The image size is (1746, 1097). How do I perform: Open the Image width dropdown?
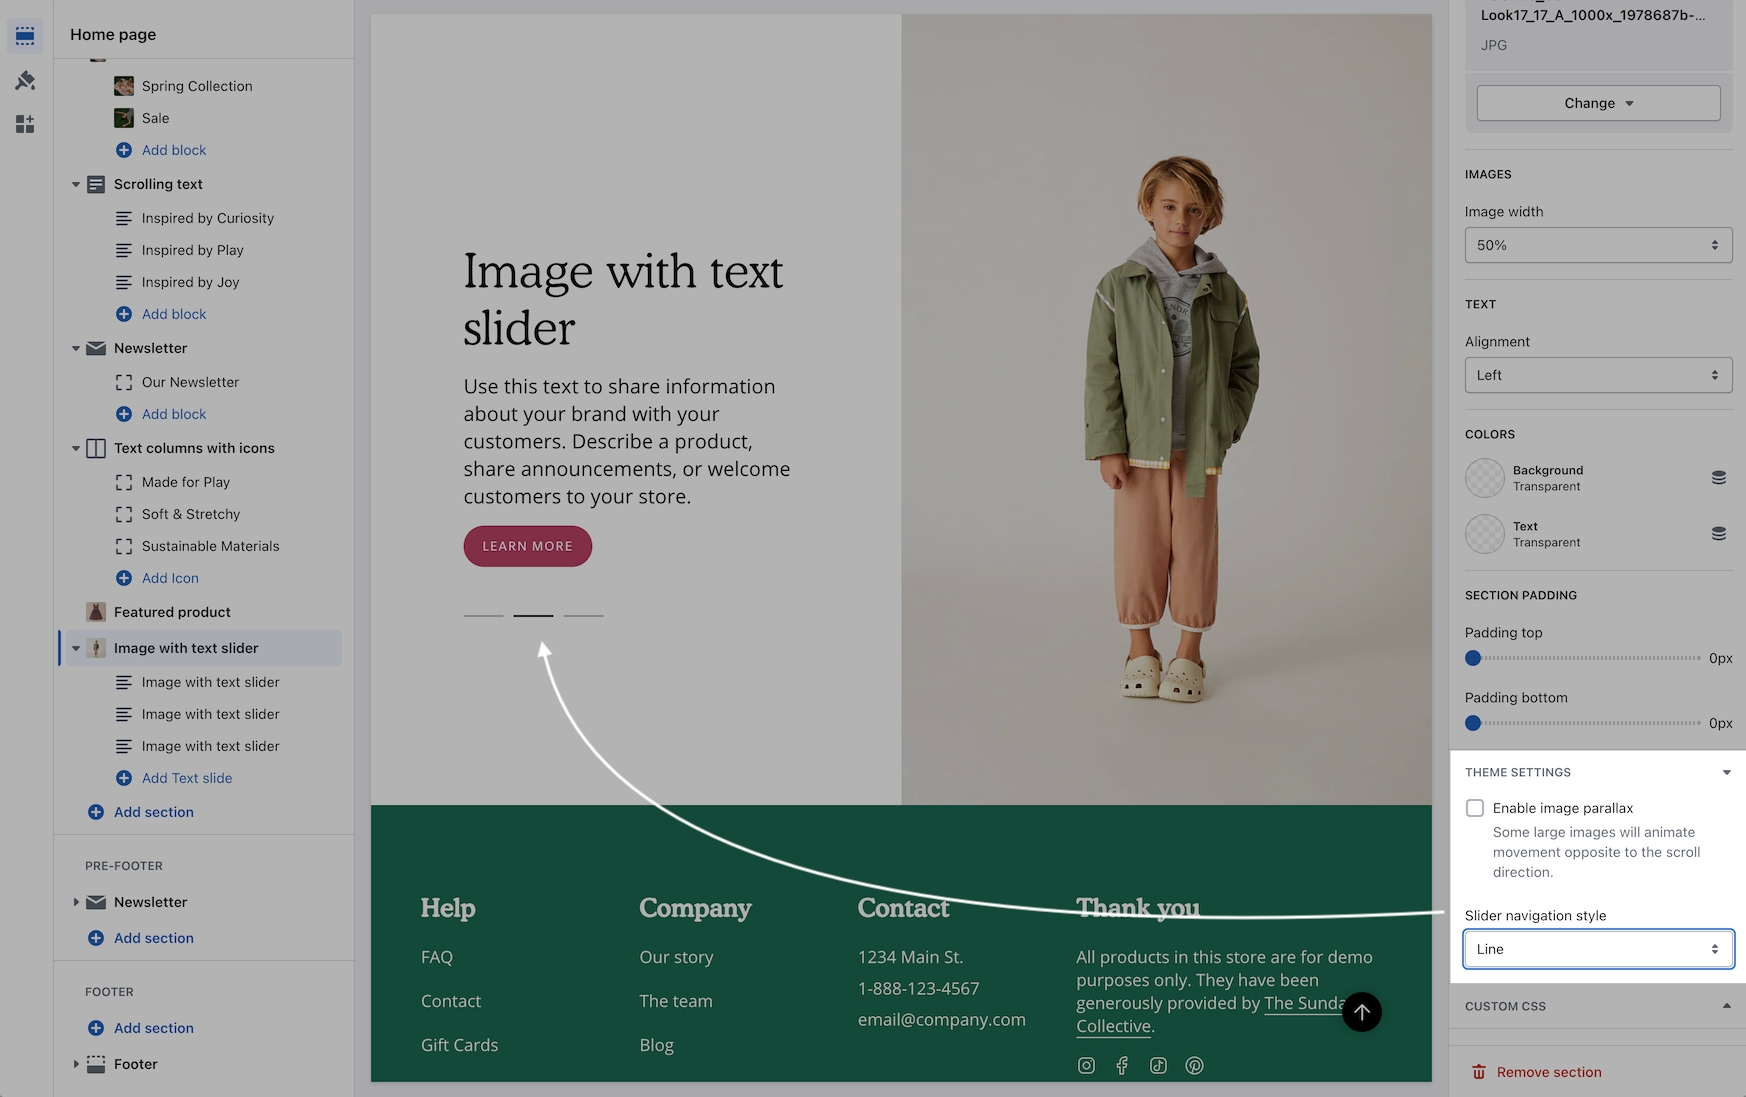tap(1597, 245)
